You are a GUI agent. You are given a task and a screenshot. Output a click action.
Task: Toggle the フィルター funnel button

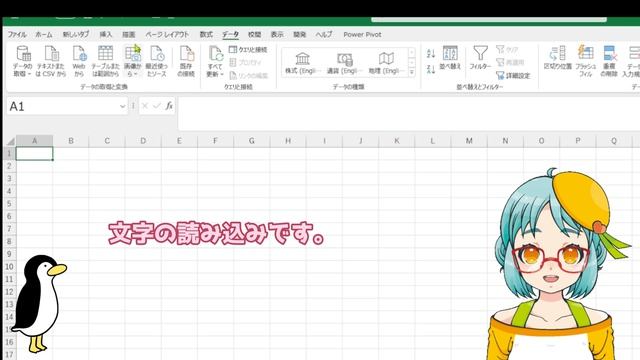pos(480,58)
